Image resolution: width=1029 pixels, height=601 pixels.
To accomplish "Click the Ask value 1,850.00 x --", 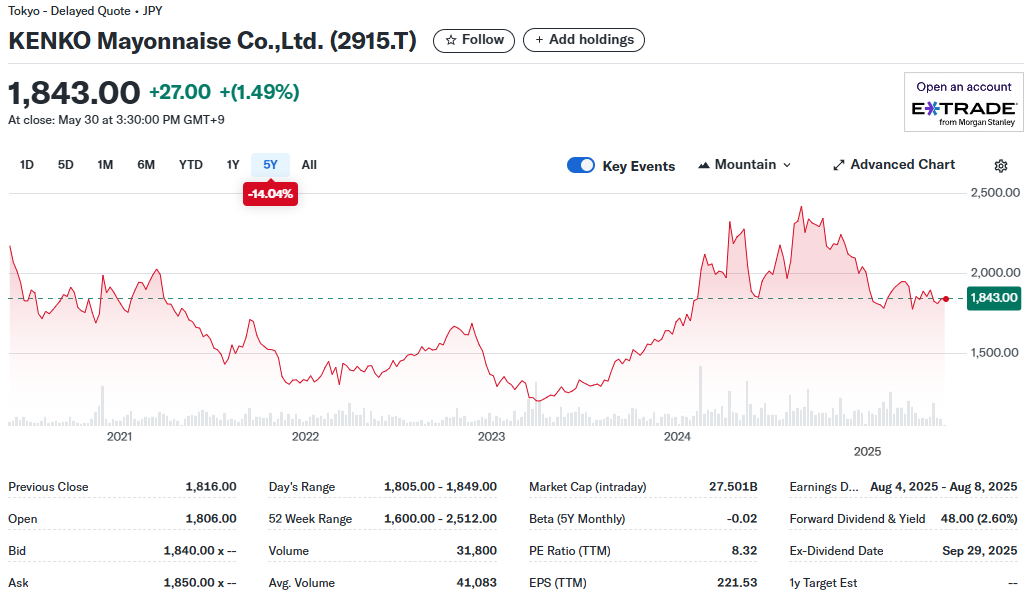I will (x=200, y=583).
